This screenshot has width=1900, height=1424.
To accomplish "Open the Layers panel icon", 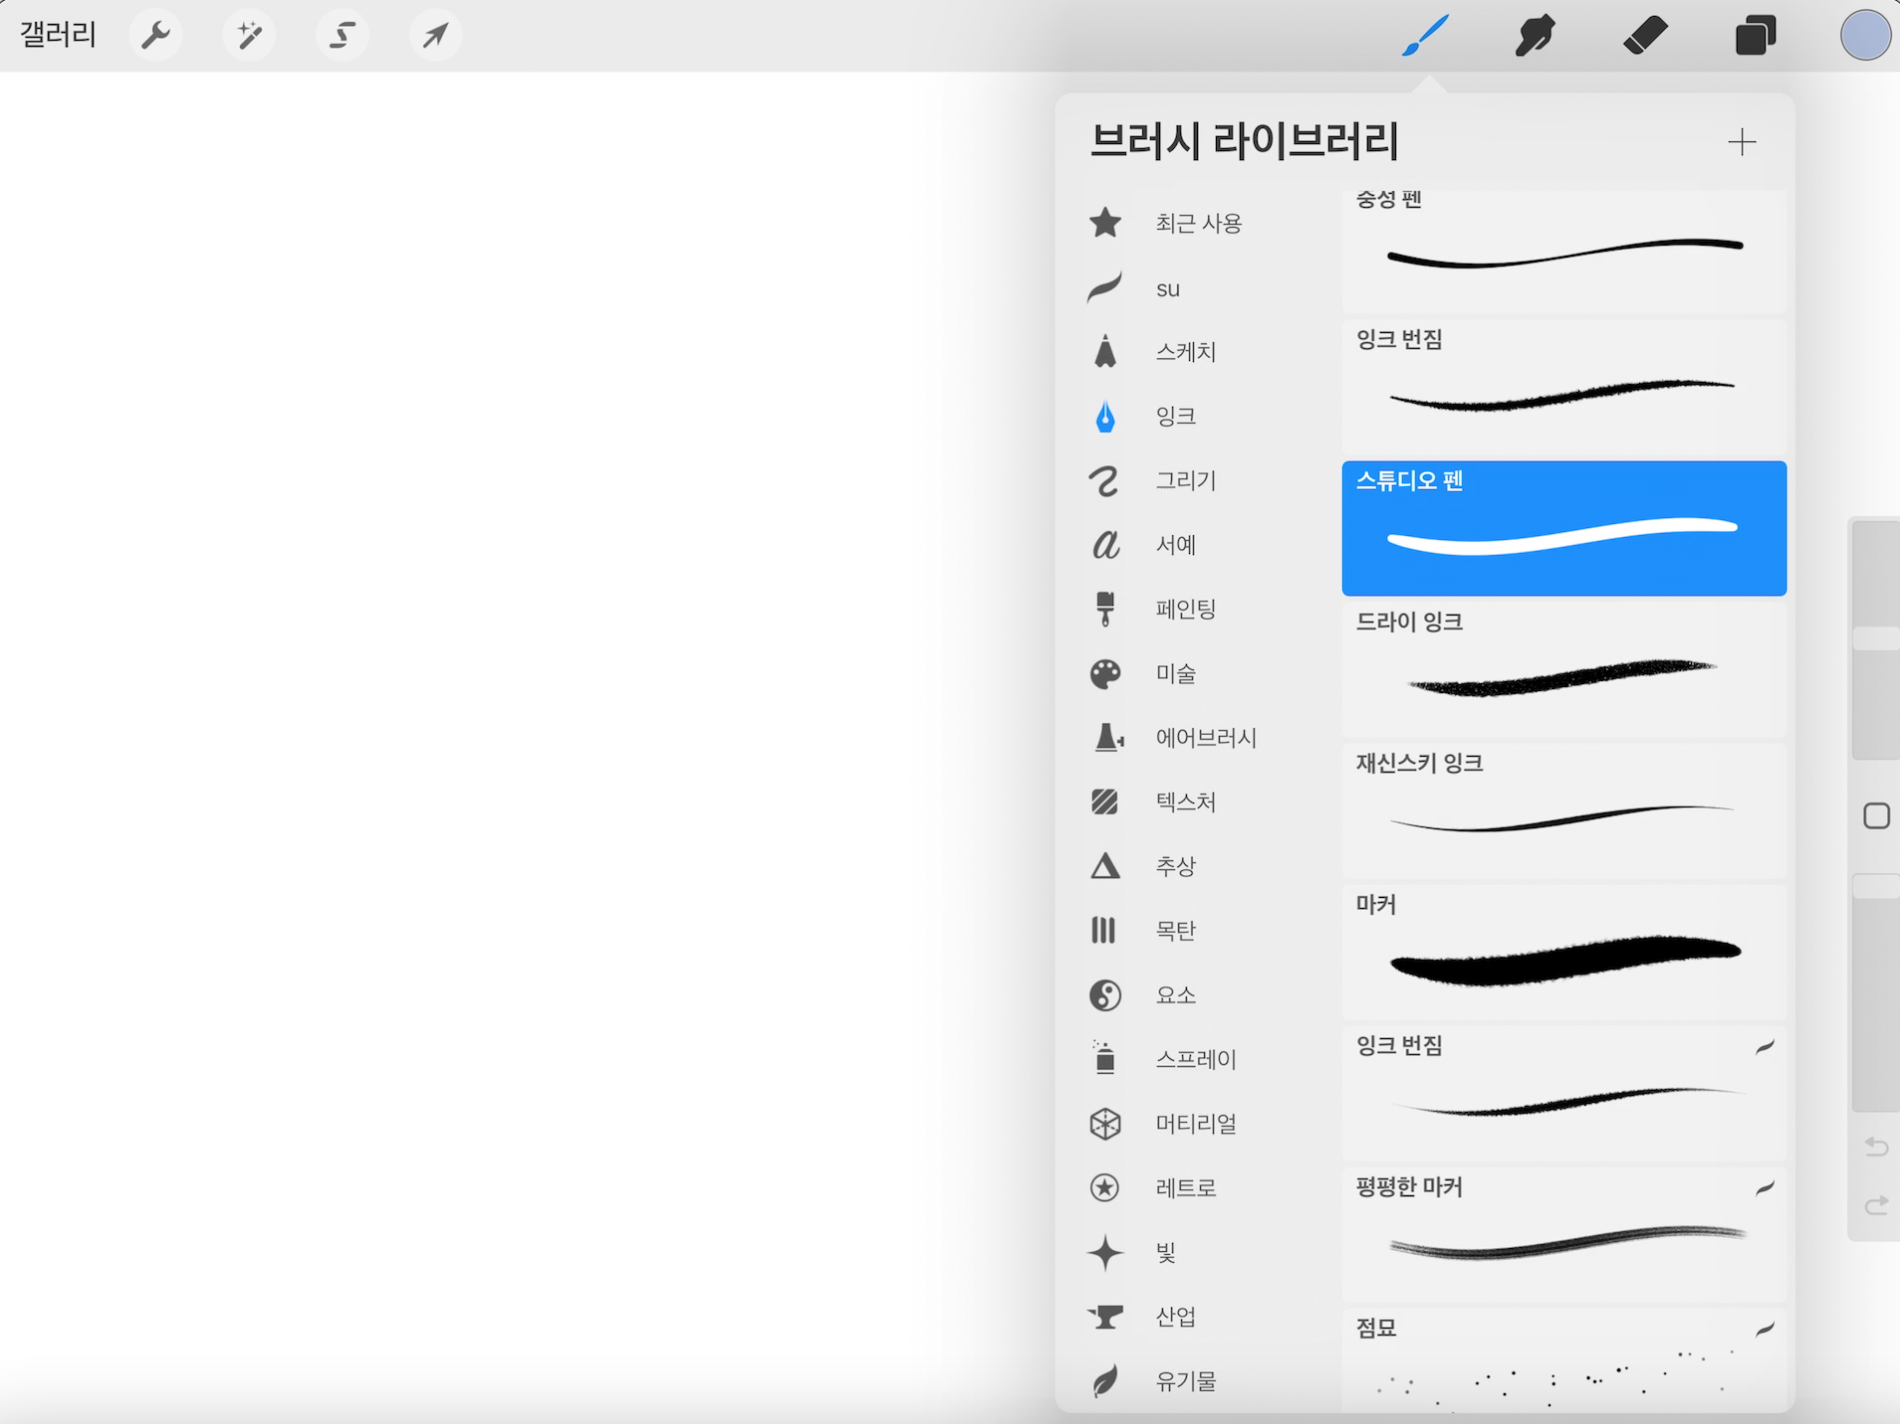I will [1755, 35].
